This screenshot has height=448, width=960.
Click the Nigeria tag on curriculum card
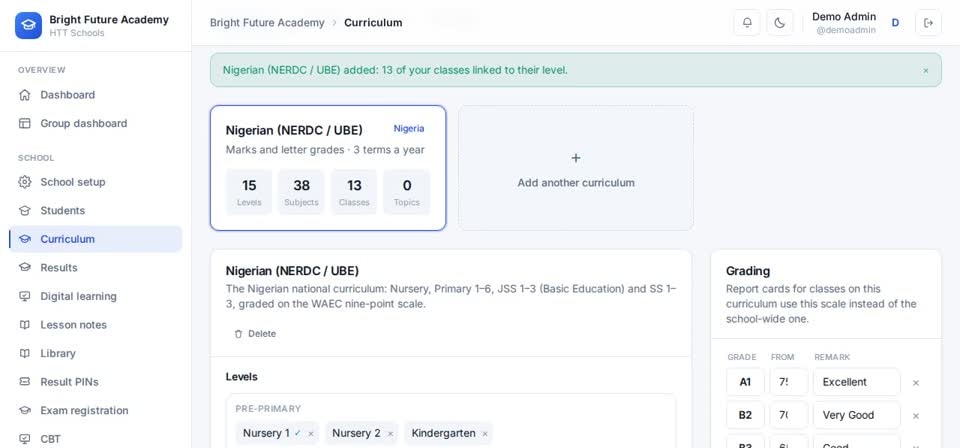coord(408,129)
